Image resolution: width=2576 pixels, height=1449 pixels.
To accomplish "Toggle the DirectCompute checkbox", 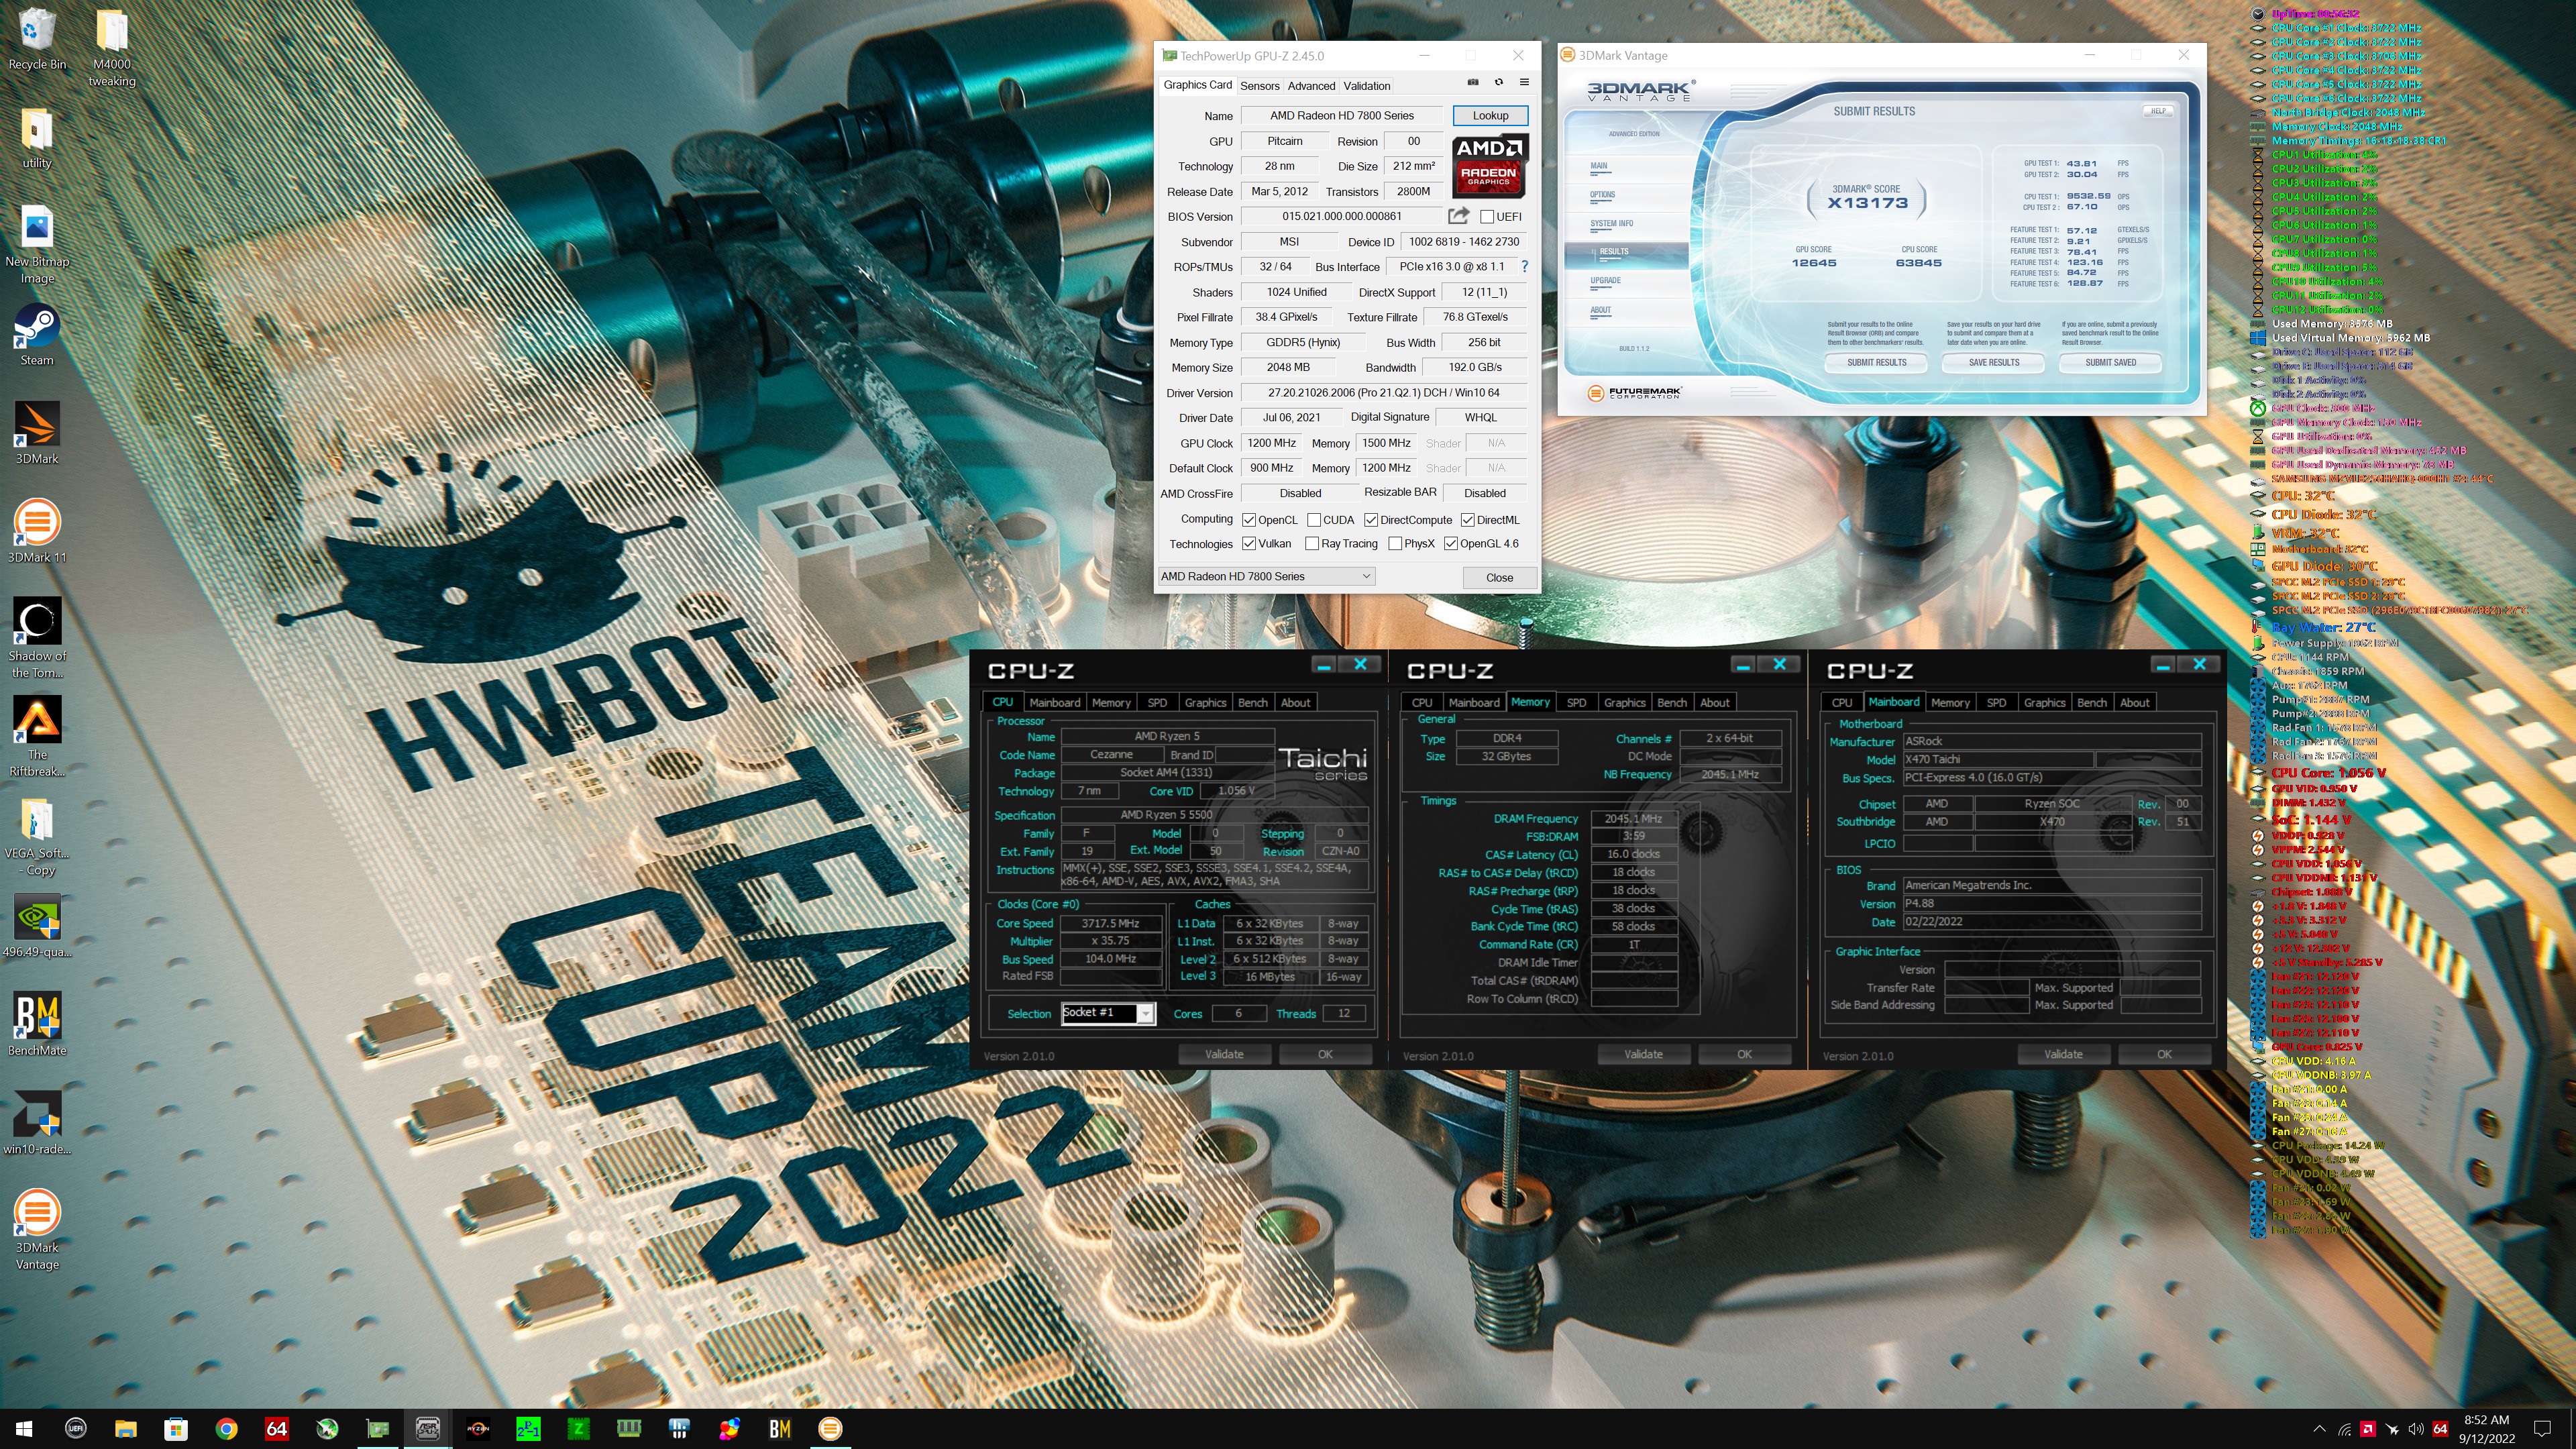I will coord(1371,520).
